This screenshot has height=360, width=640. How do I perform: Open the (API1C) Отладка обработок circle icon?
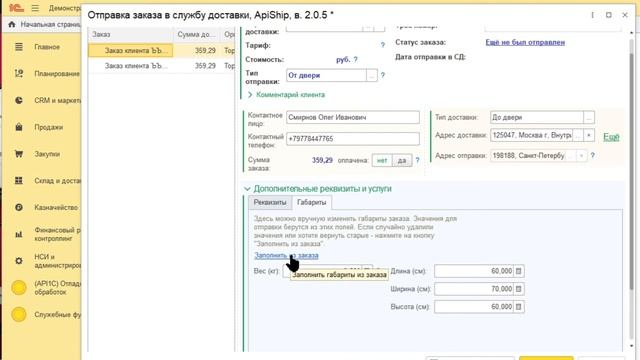(19, 288)
